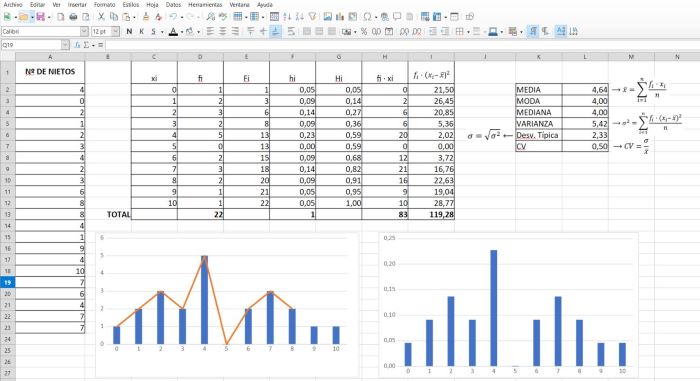
Task: Insert special character with the Omega icon
Action: tap(367, 17)
